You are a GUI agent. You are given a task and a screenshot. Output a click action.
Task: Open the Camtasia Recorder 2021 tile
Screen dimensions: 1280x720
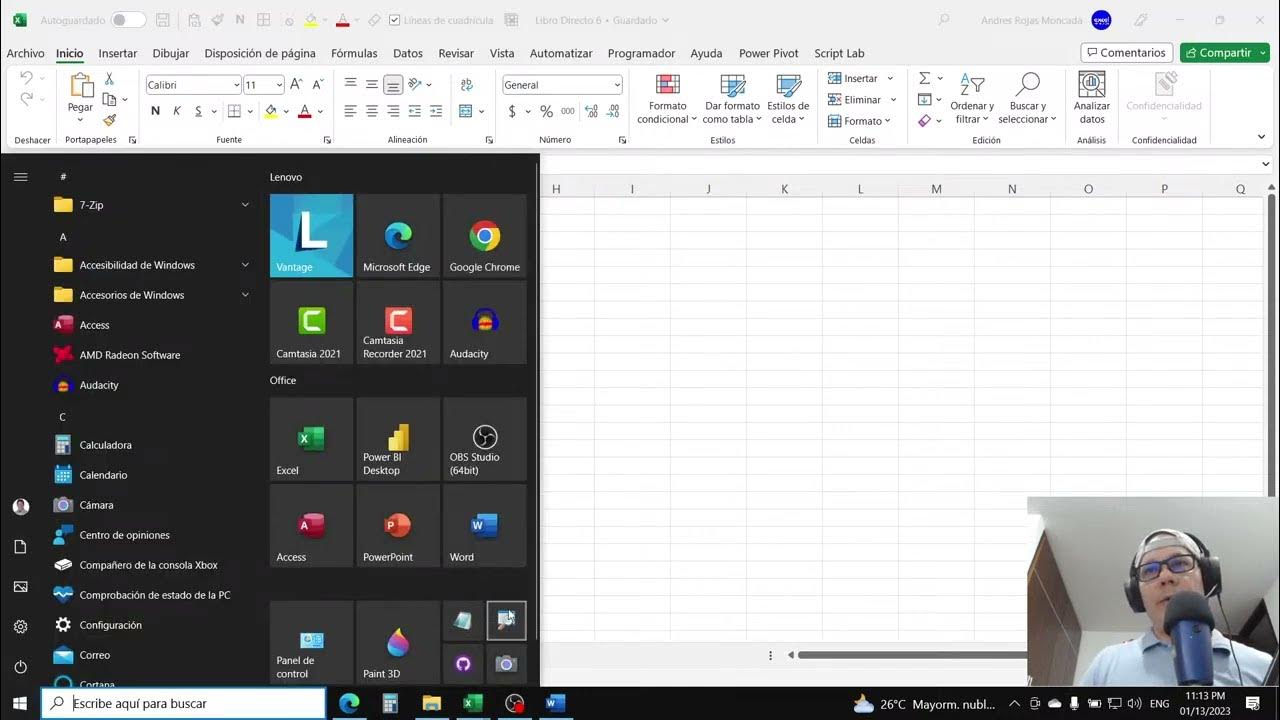click(398, 322)
